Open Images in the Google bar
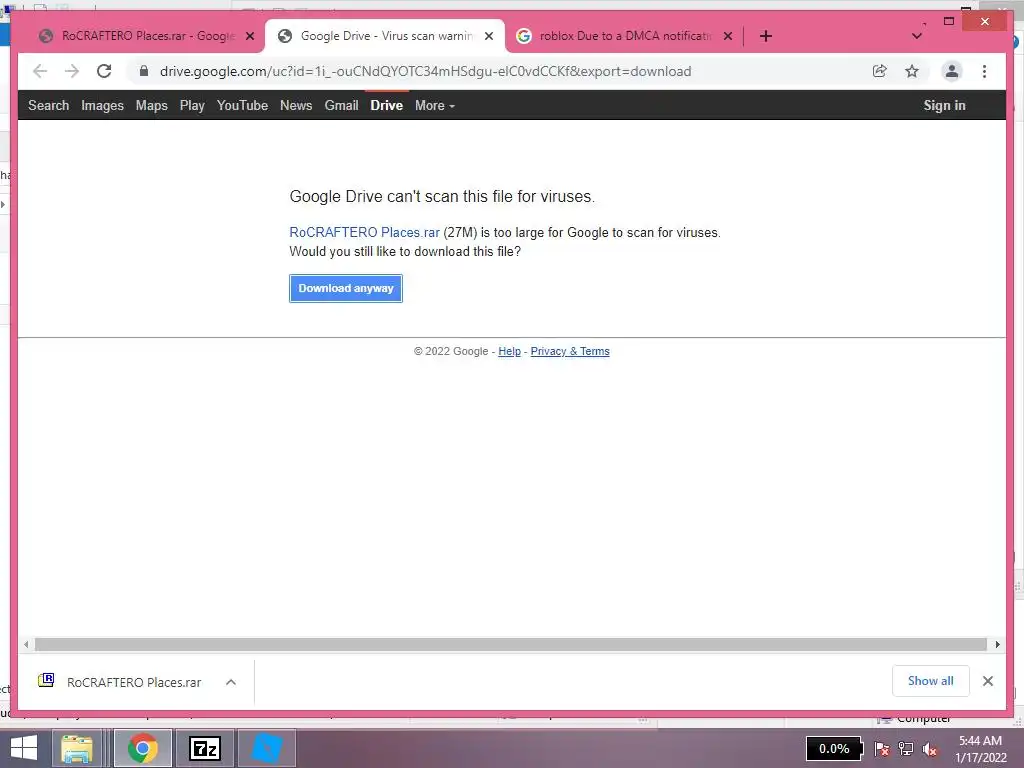Viewport: 1024px width, 768px height. pyautogui.click(x=103, y=105)
